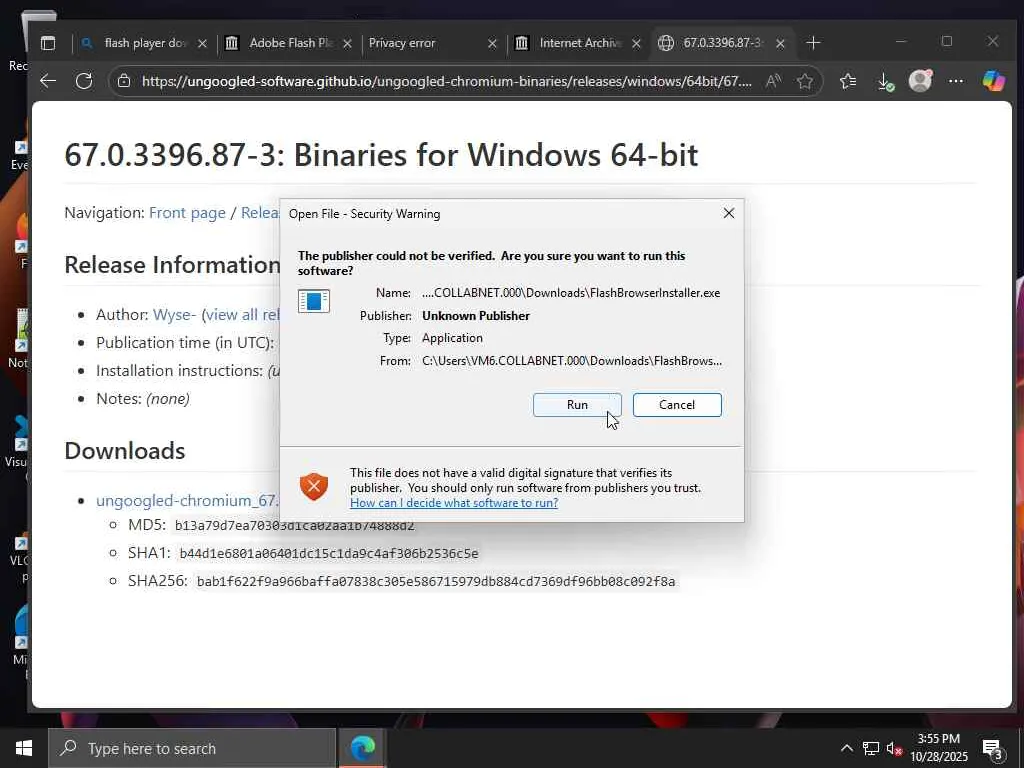Open Edge Settings and more menu

click(x=955, y=81)
